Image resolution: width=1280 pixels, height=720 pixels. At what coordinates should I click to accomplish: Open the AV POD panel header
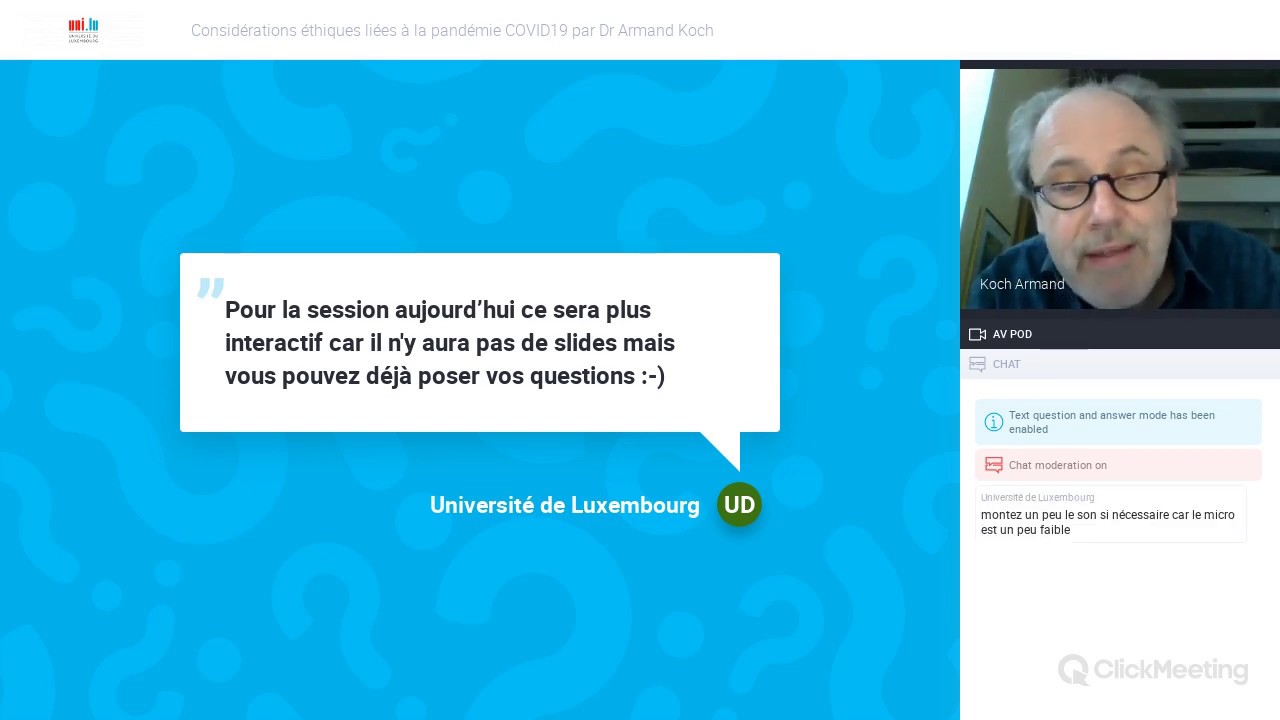[x=1120, y=334]
